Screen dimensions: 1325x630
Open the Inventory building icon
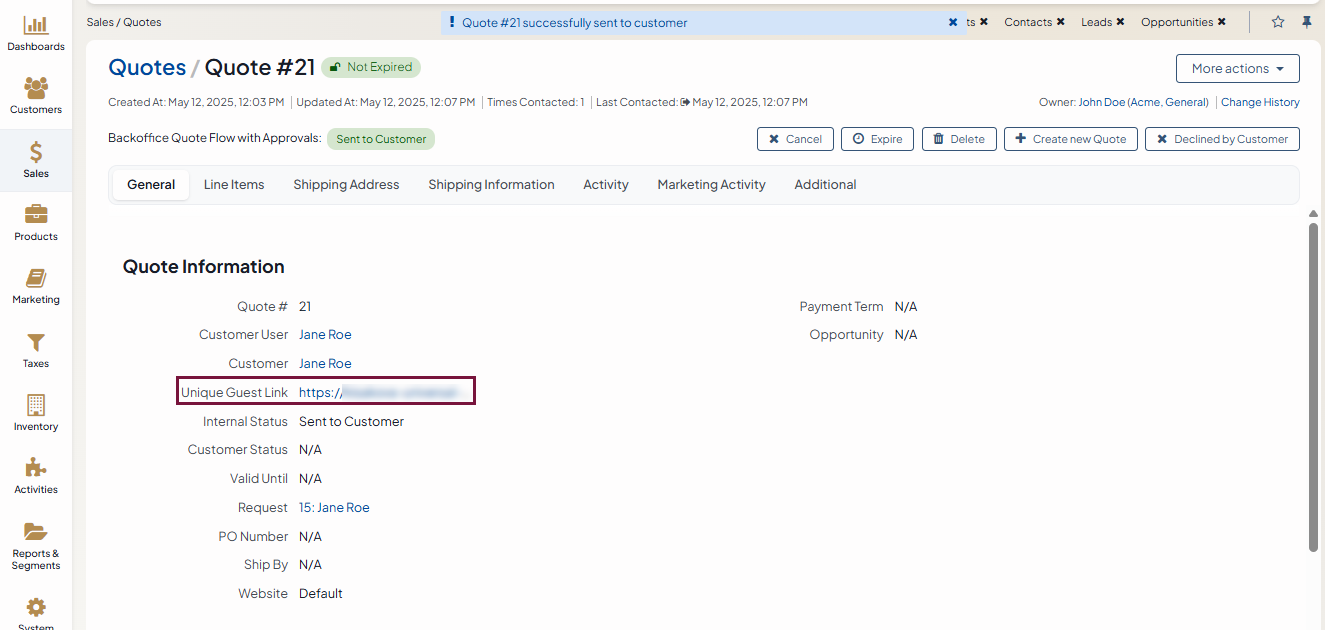pos(36,405)
